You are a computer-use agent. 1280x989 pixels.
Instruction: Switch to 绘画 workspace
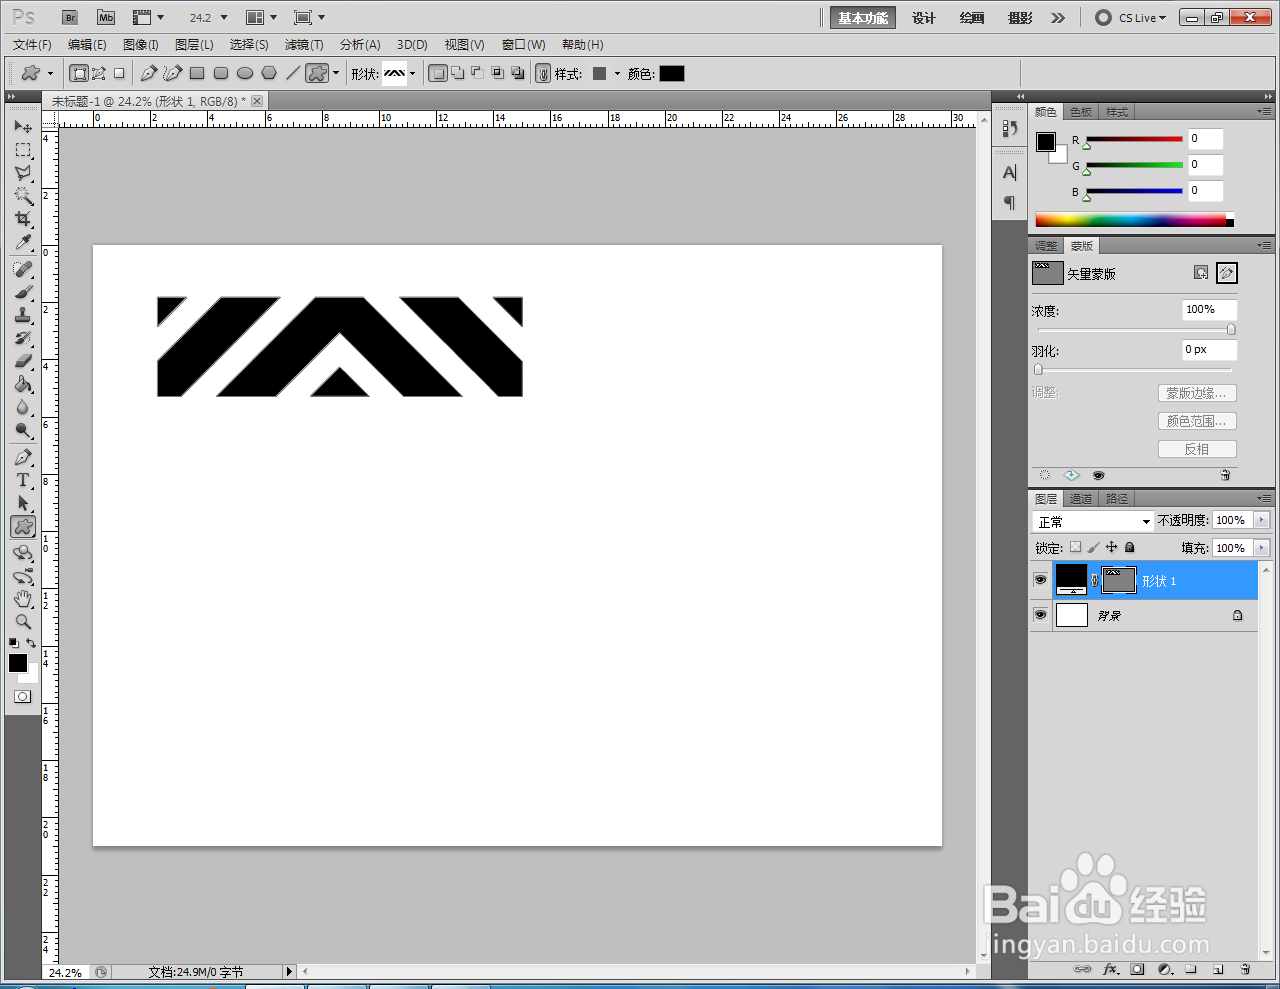coord(972,18)
